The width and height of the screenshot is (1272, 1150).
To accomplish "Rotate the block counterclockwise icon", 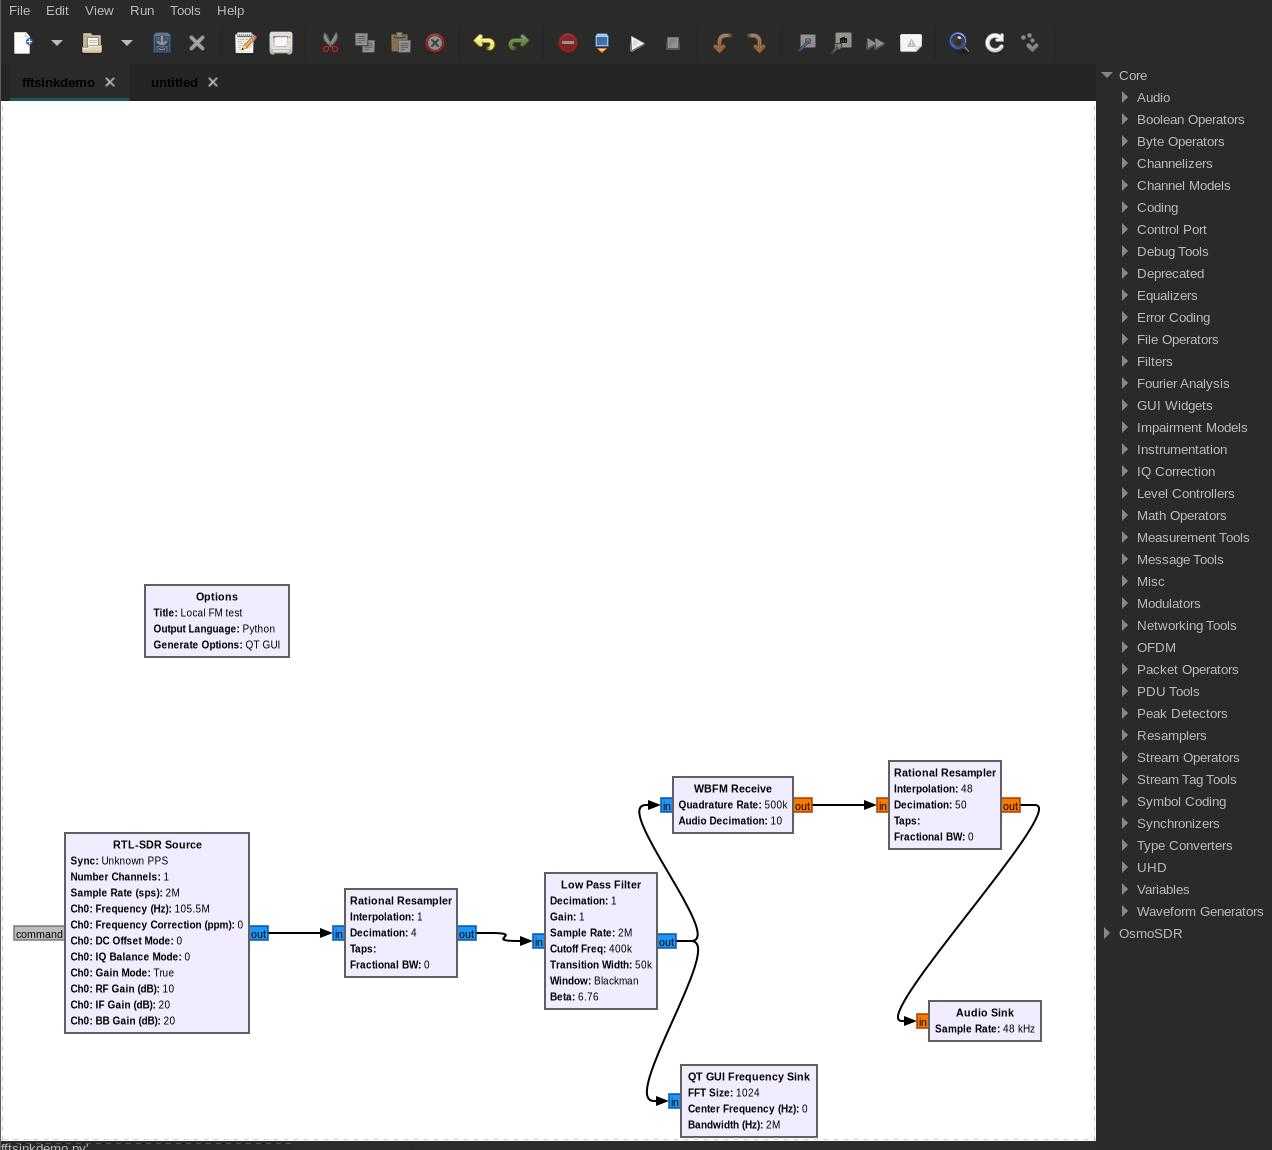I will click(x=721, y=43).
